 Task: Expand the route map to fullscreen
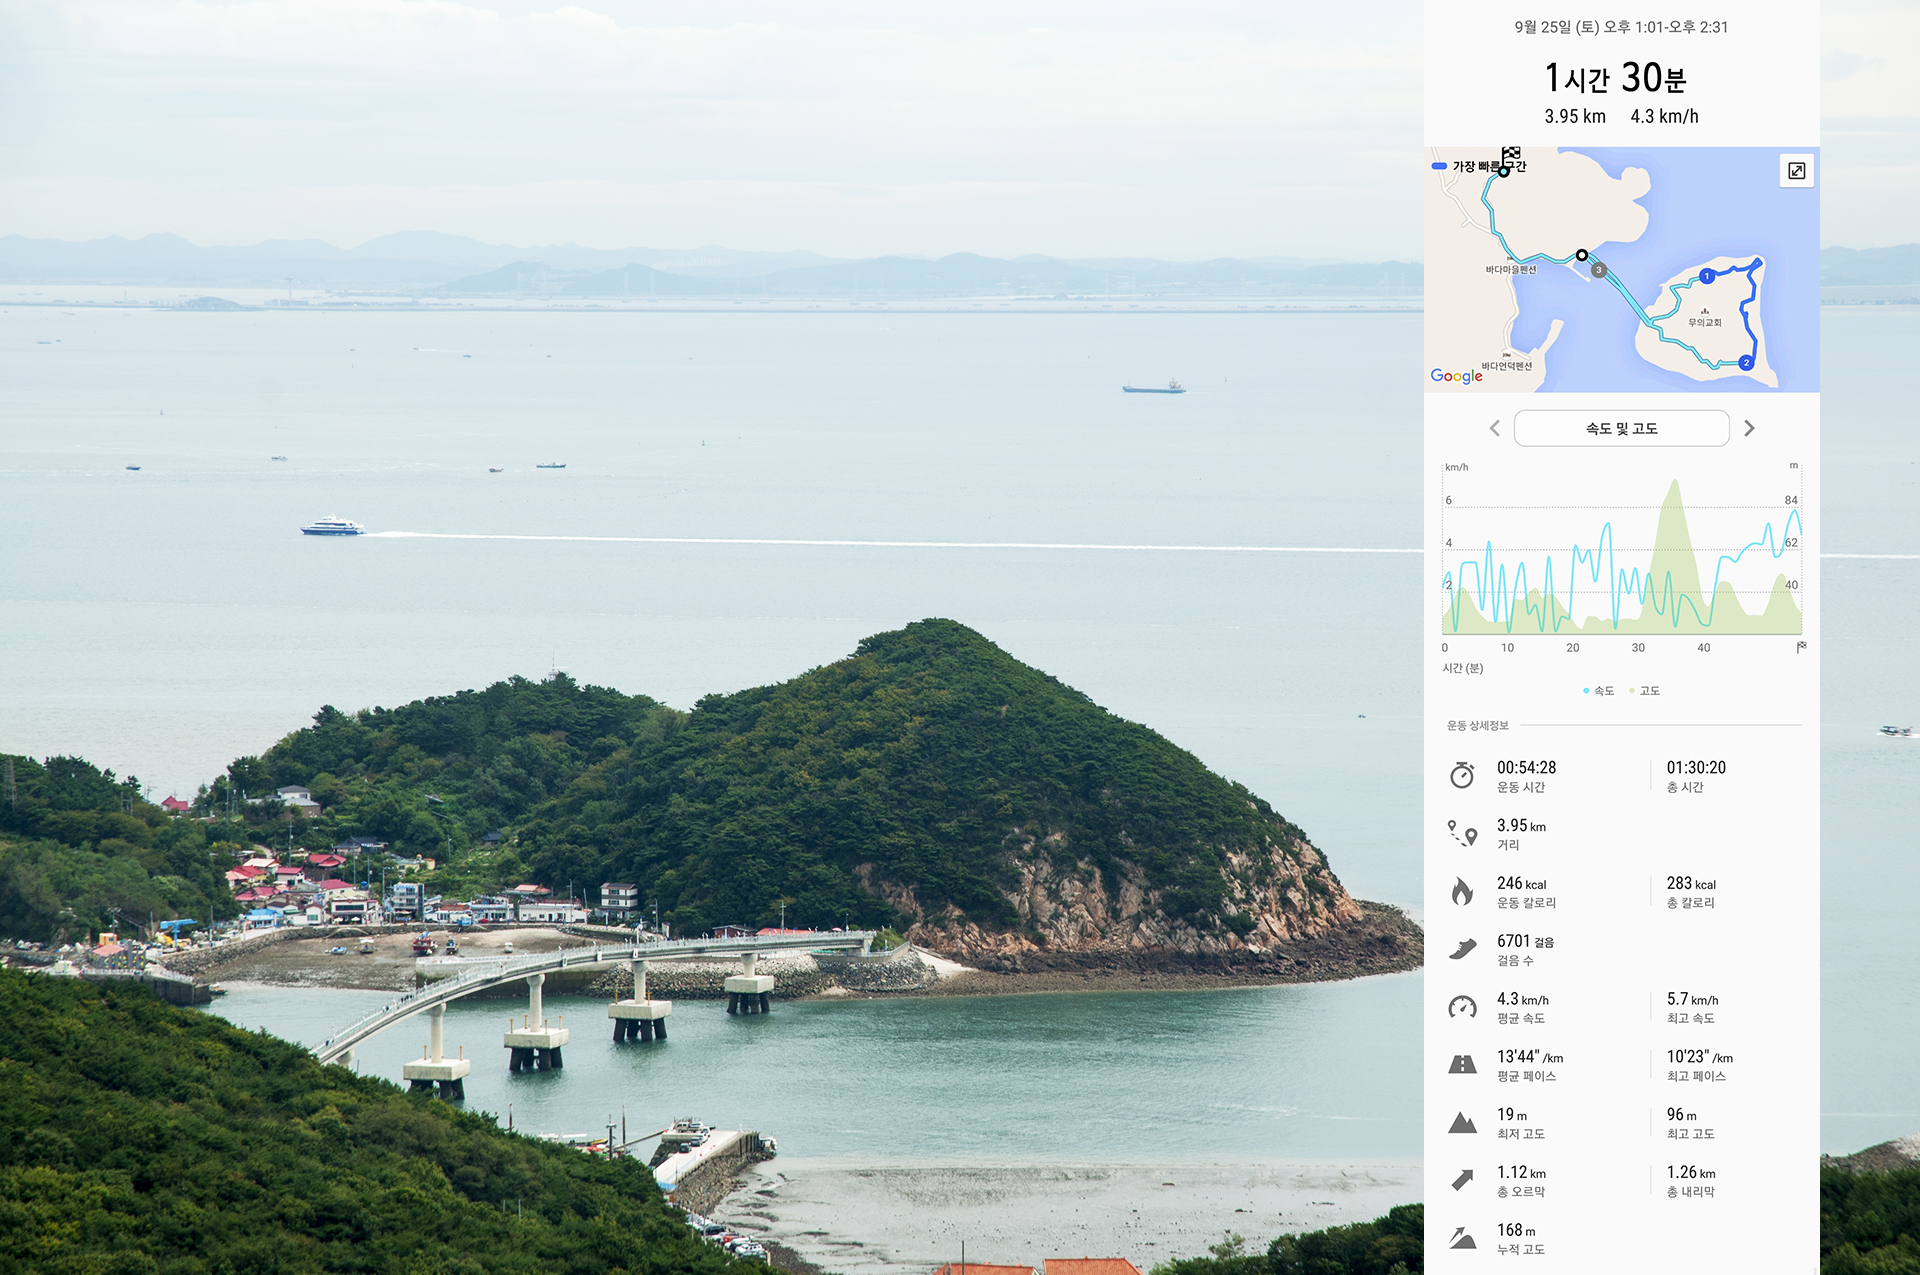click(1796, 171)
